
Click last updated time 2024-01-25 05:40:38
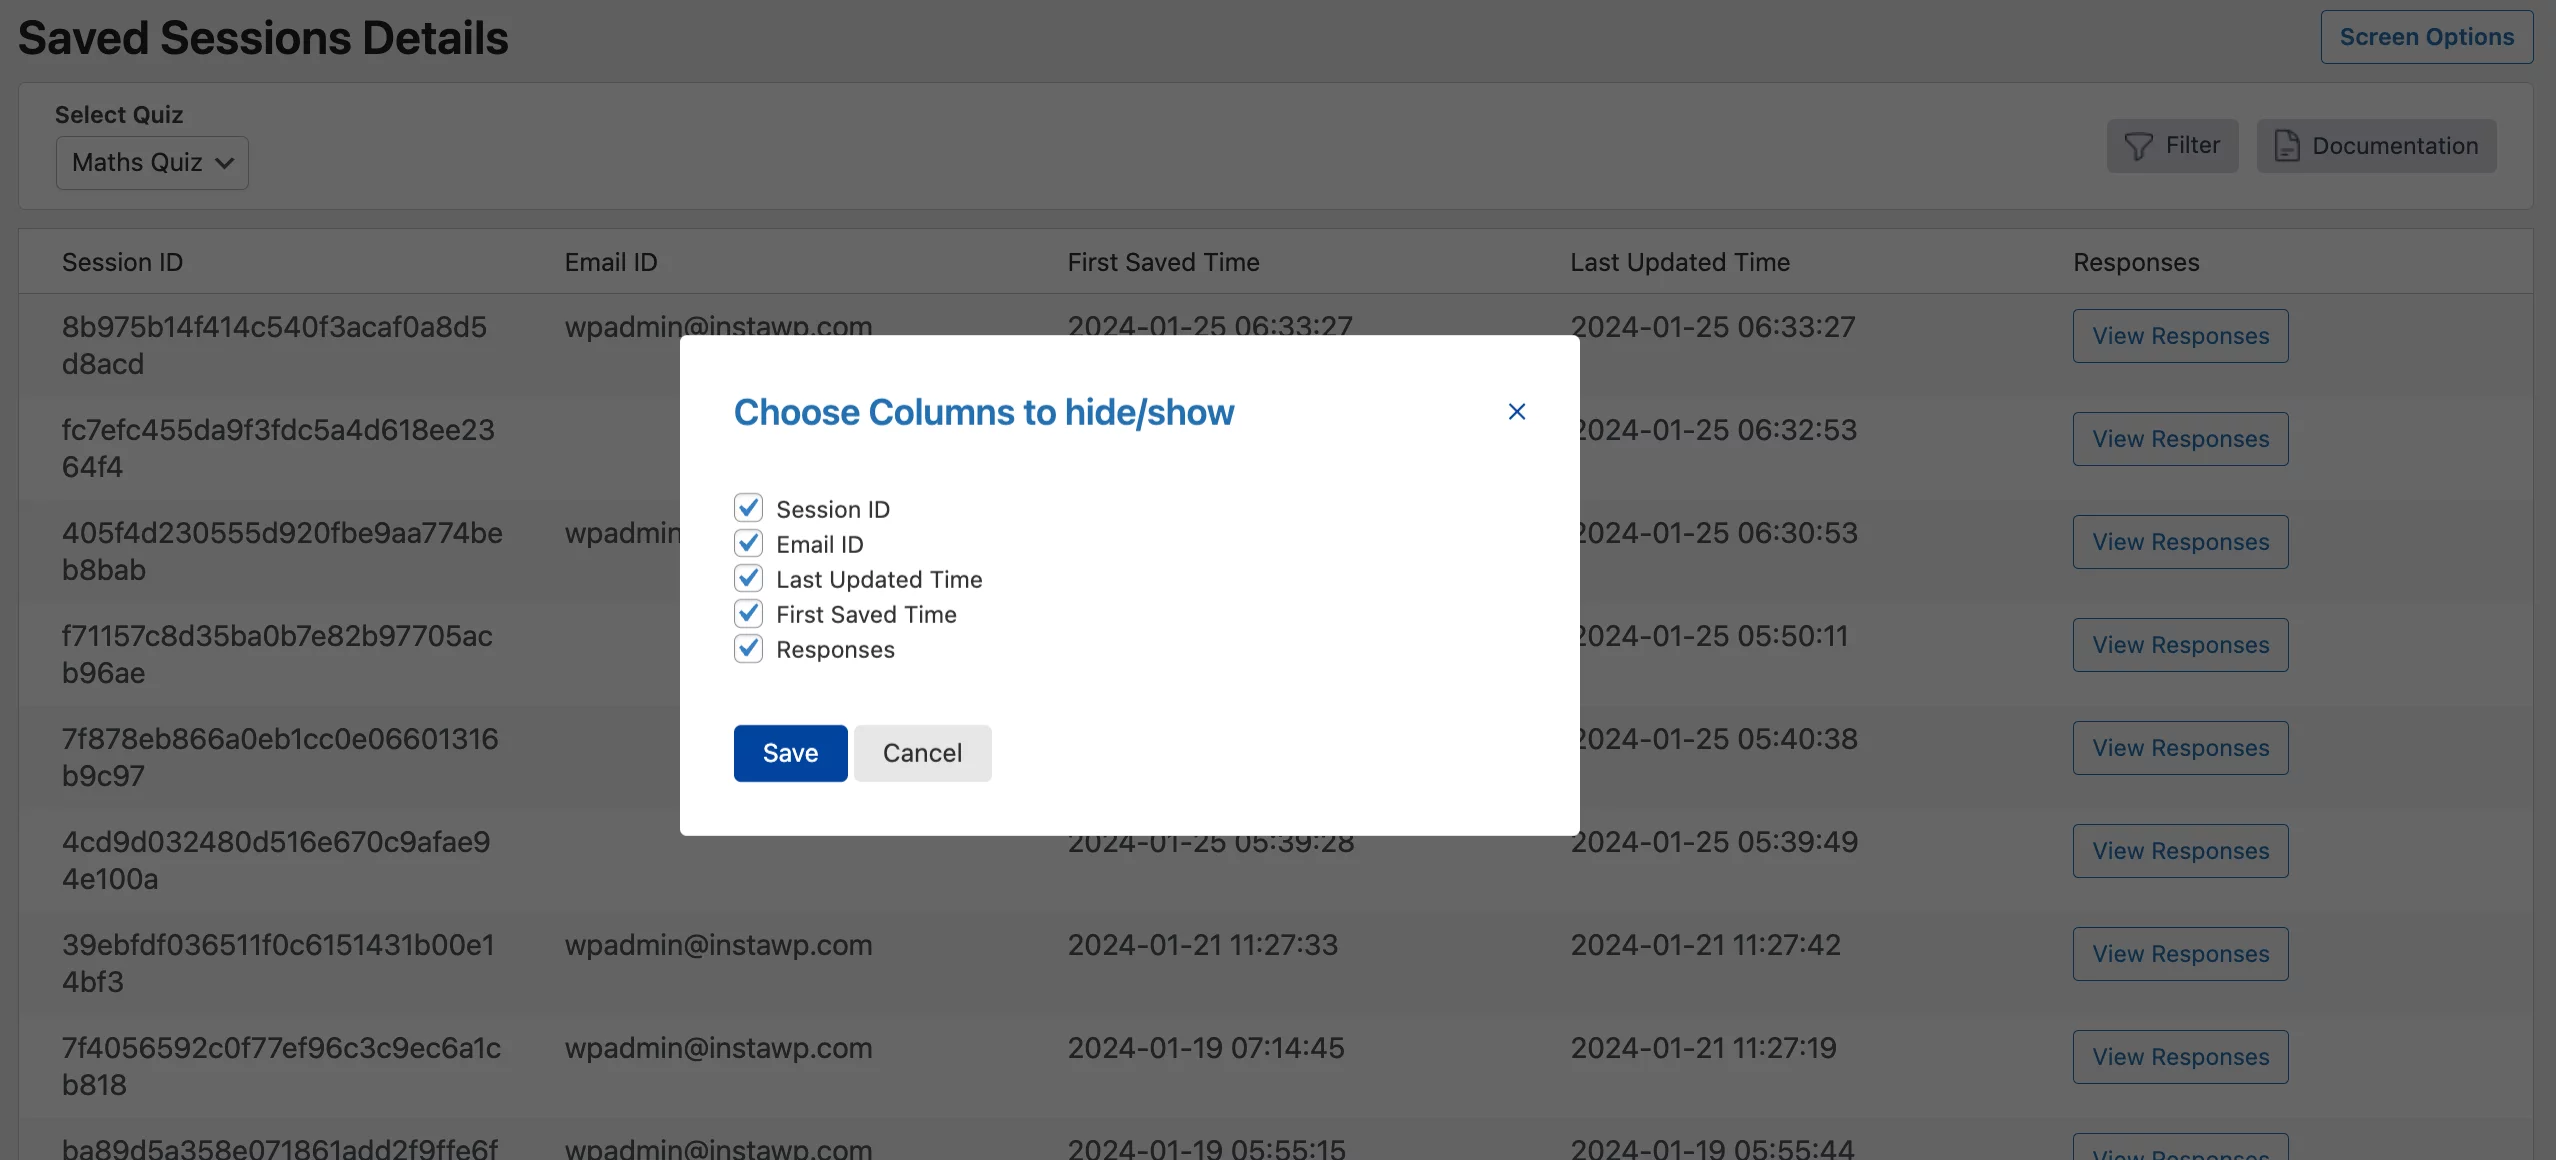coord(1716,739)
